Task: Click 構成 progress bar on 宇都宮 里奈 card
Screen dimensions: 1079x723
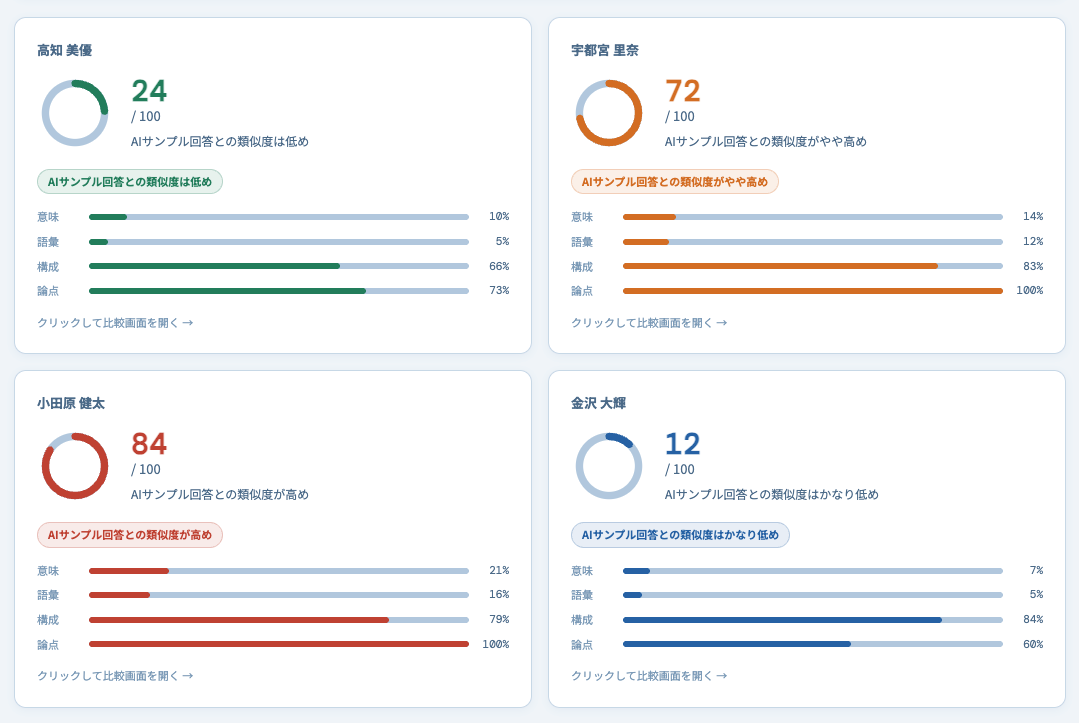Action: click(x=813, y=266)
